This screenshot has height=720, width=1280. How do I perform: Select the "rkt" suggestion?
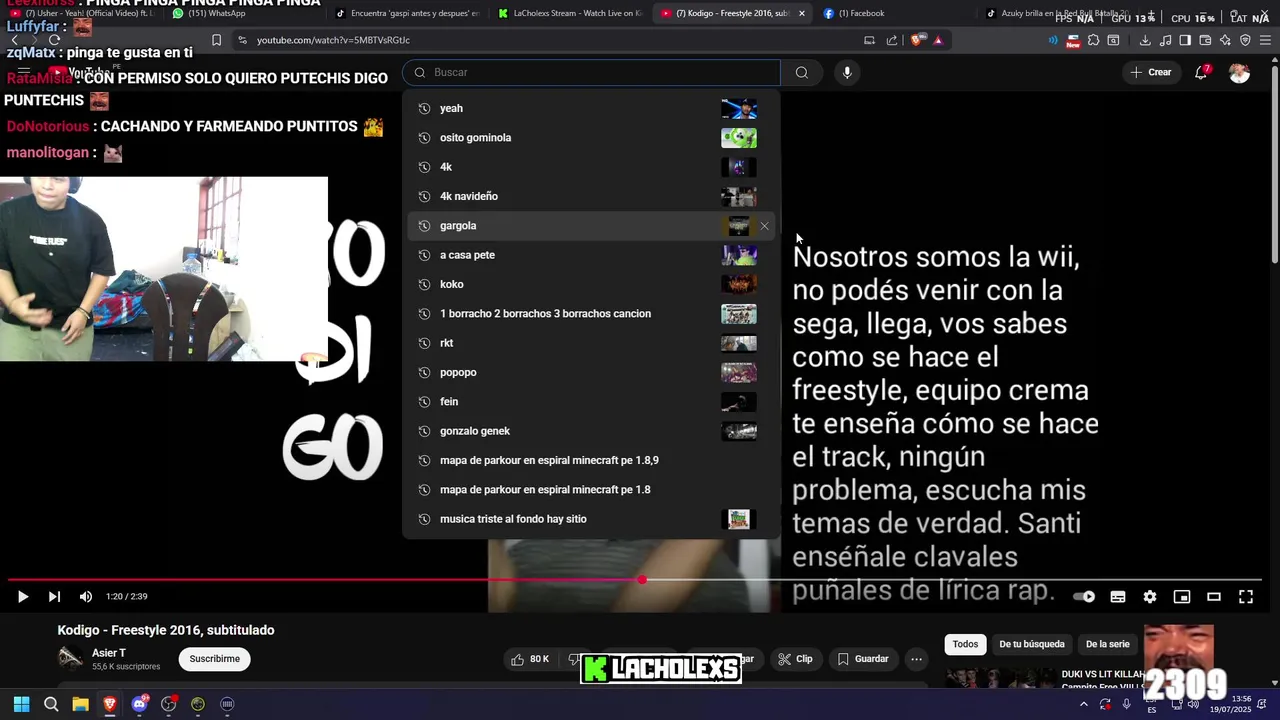pos(591,343)
